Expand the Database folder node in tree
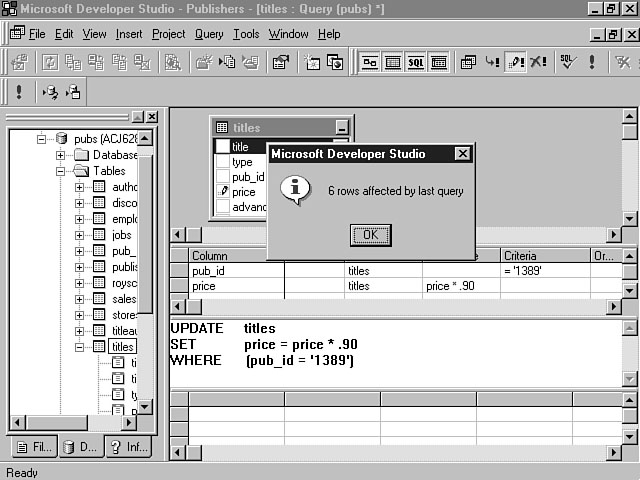Image resolution: width=640 pixels, height=480 pixels. (61, 155)
